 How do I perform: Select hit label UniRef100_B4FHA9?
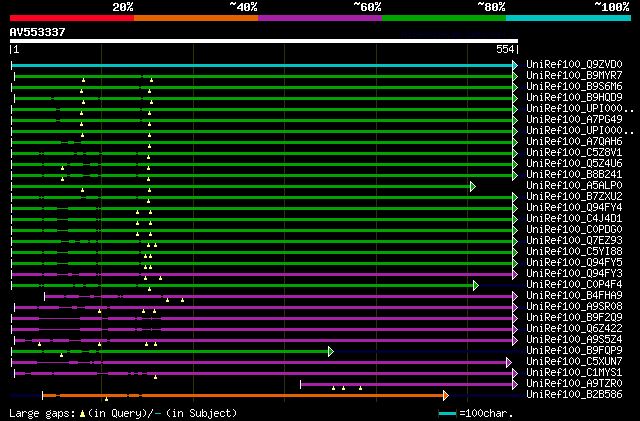[x=574, y=296]
